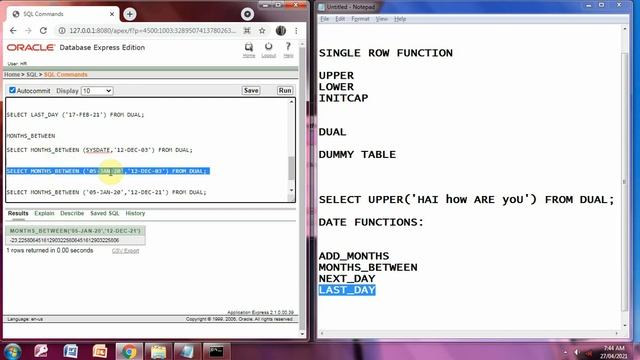
Task: Click NEXT_DAY text in Notepad
Action: pyautogui.click(x=347, y=279)
